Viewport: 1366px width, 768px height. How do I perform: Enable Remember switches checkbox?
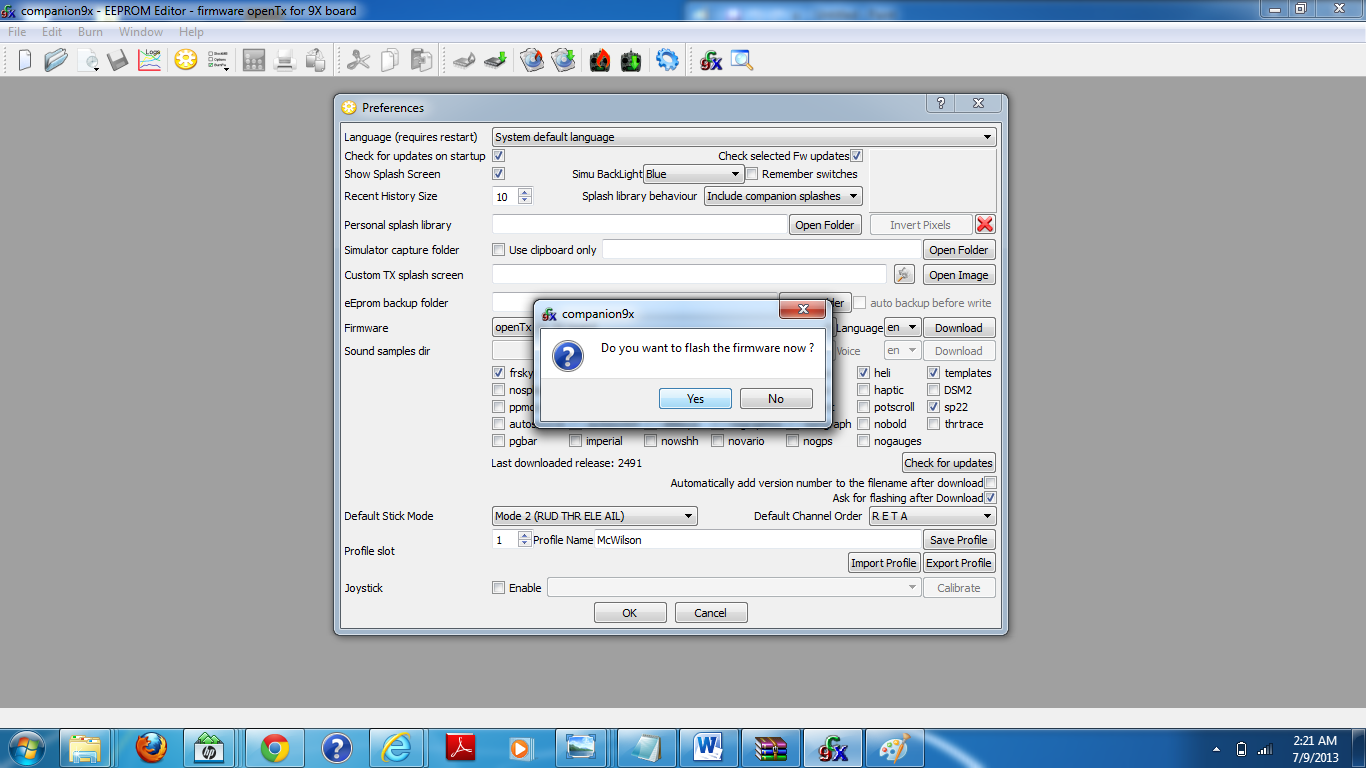coord(752,174)
